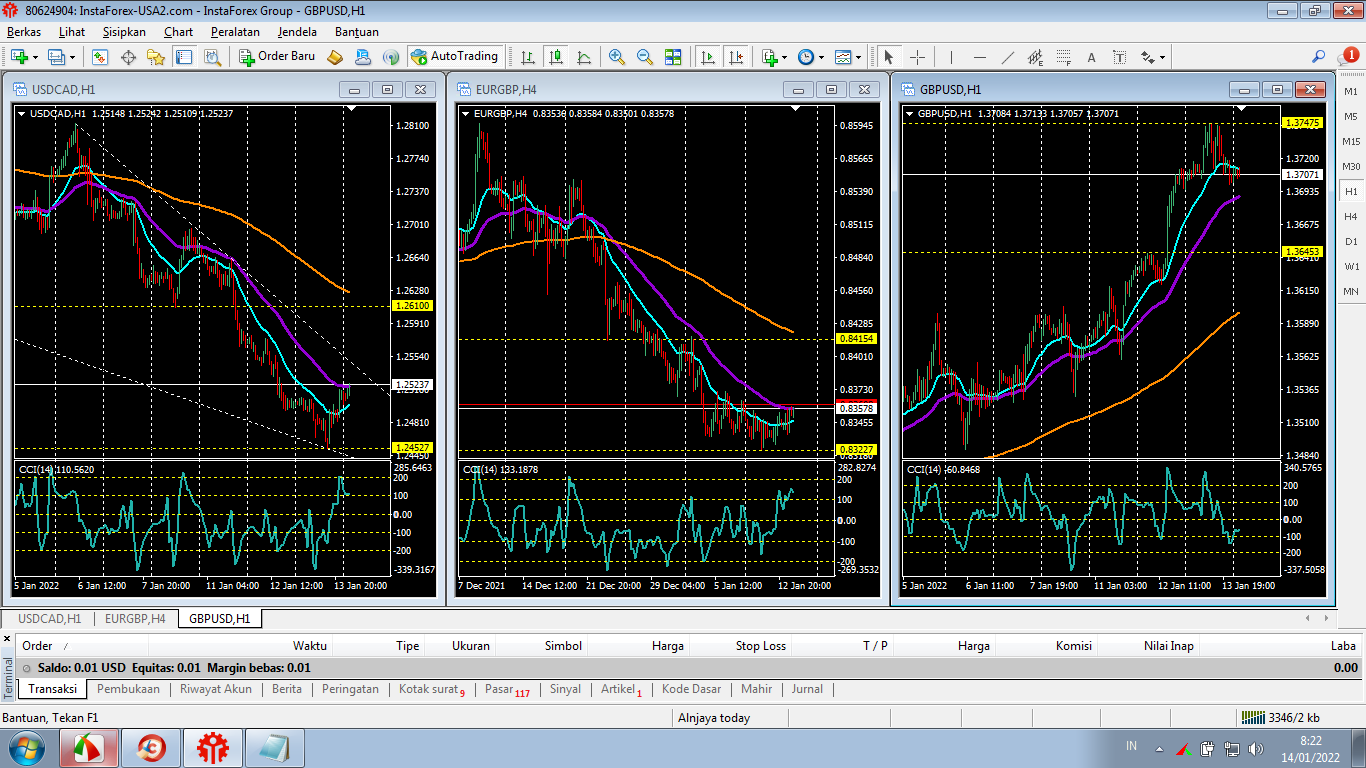Screen dimensions: 1366x768
Task: Zoom in on the chart
Action: (x=617, y=57)
